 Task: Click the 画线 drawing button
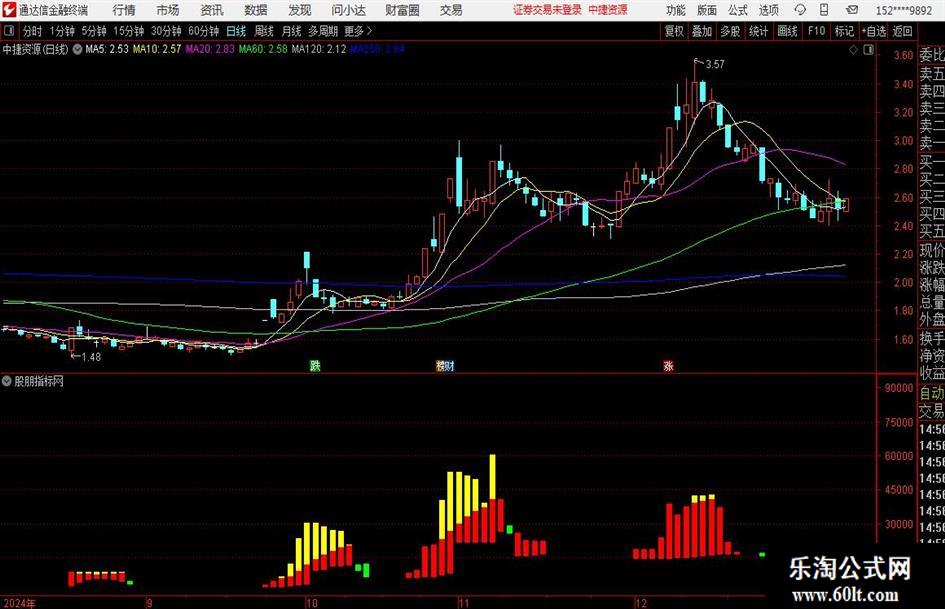[x=787, y=31]
